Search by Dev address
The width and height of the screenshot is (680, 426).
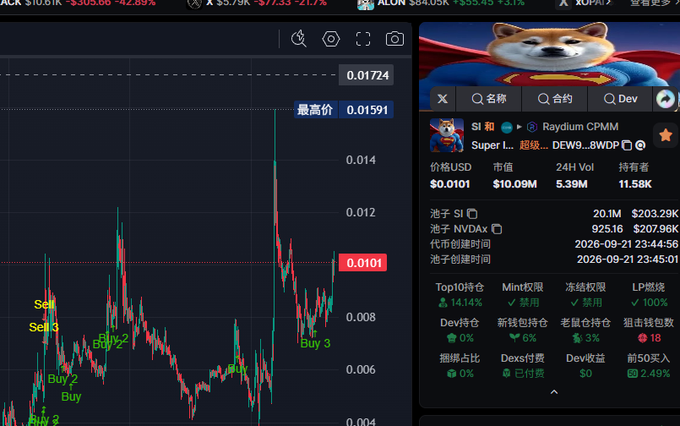(x=620, y=99)
